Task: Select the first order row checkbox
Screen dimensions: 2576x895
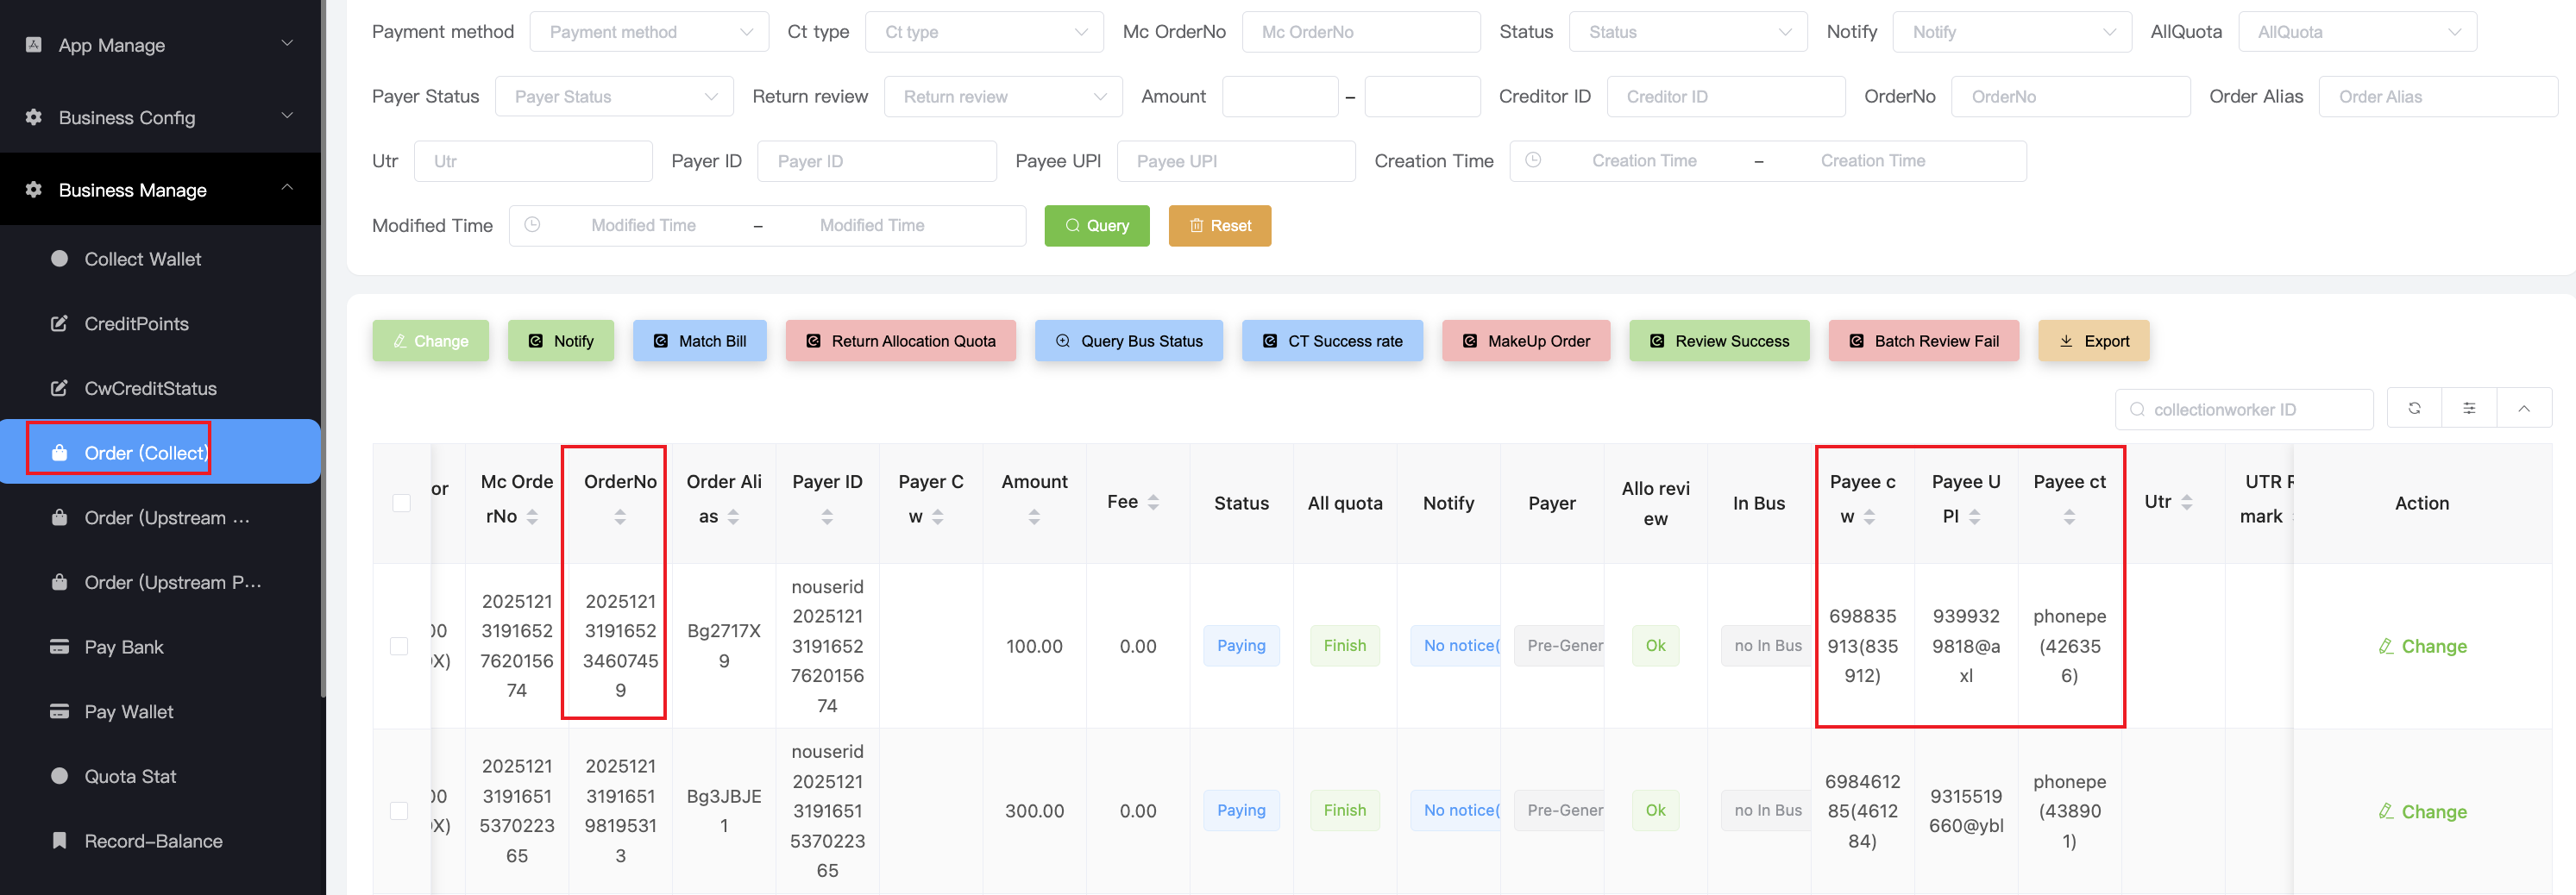Action: [x=400, y=646]
